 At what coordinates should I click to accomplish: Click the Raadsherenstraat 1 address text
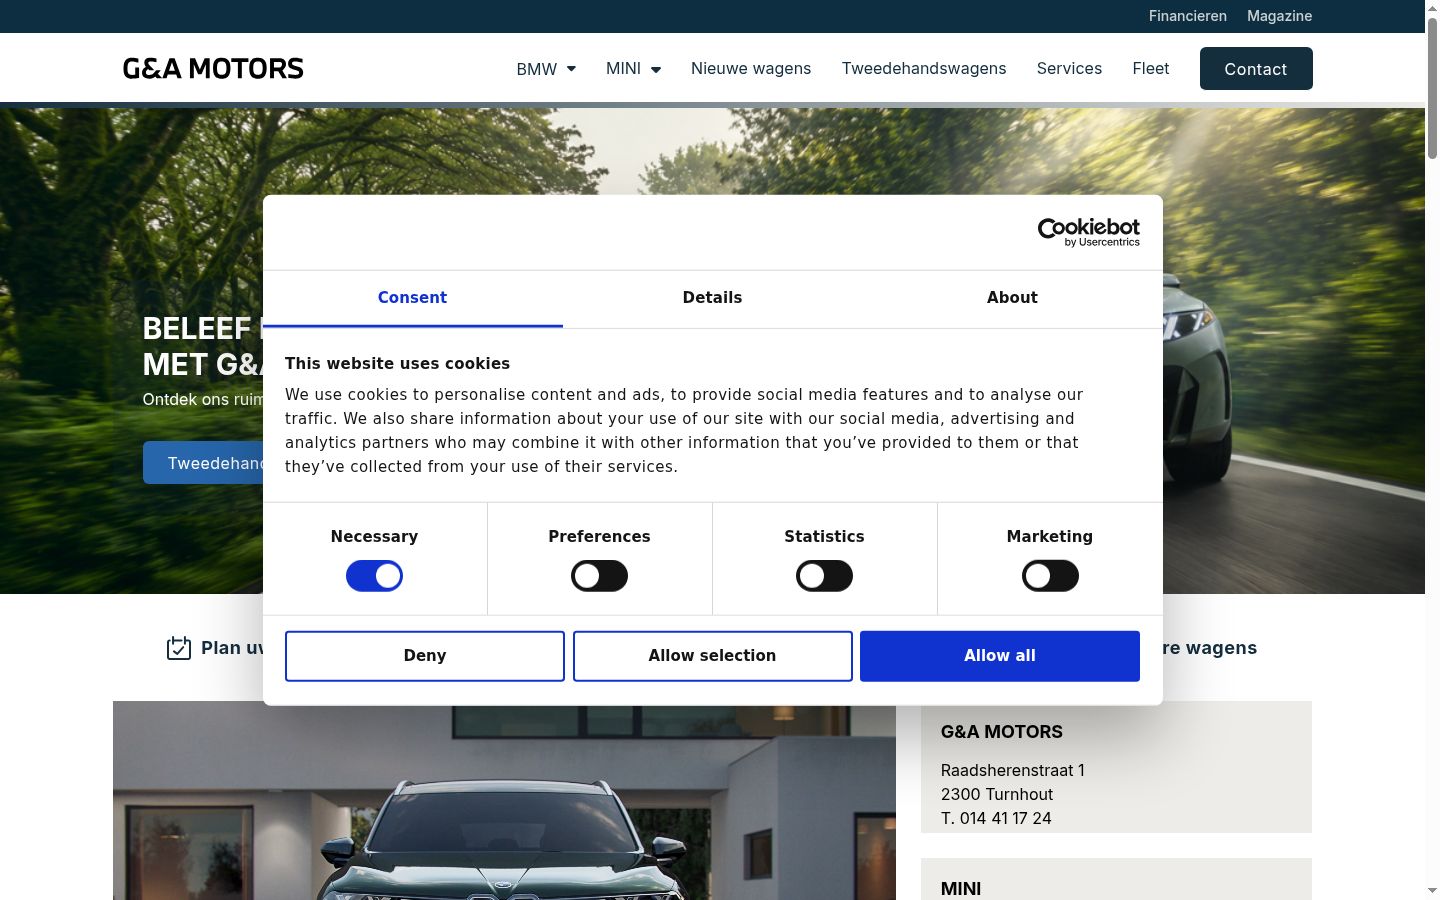(x=1013, y=770)
